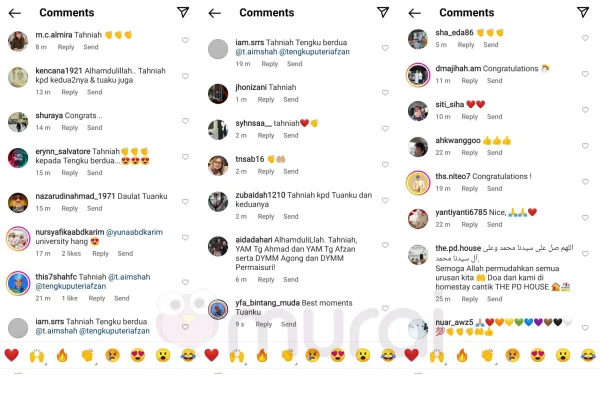Like m.c.almira's comment with the heart
The height and width of the screenshot is (400, 600).
[185, 40]
